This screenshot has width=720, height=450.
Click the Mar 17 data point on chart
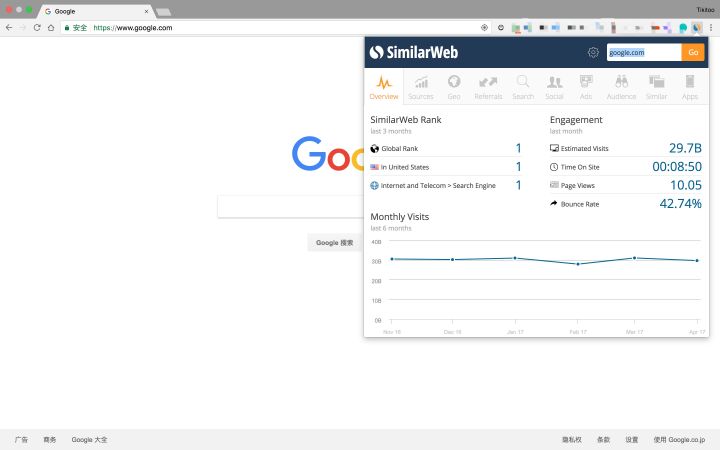pyautogui.click(x=635, y=258)
